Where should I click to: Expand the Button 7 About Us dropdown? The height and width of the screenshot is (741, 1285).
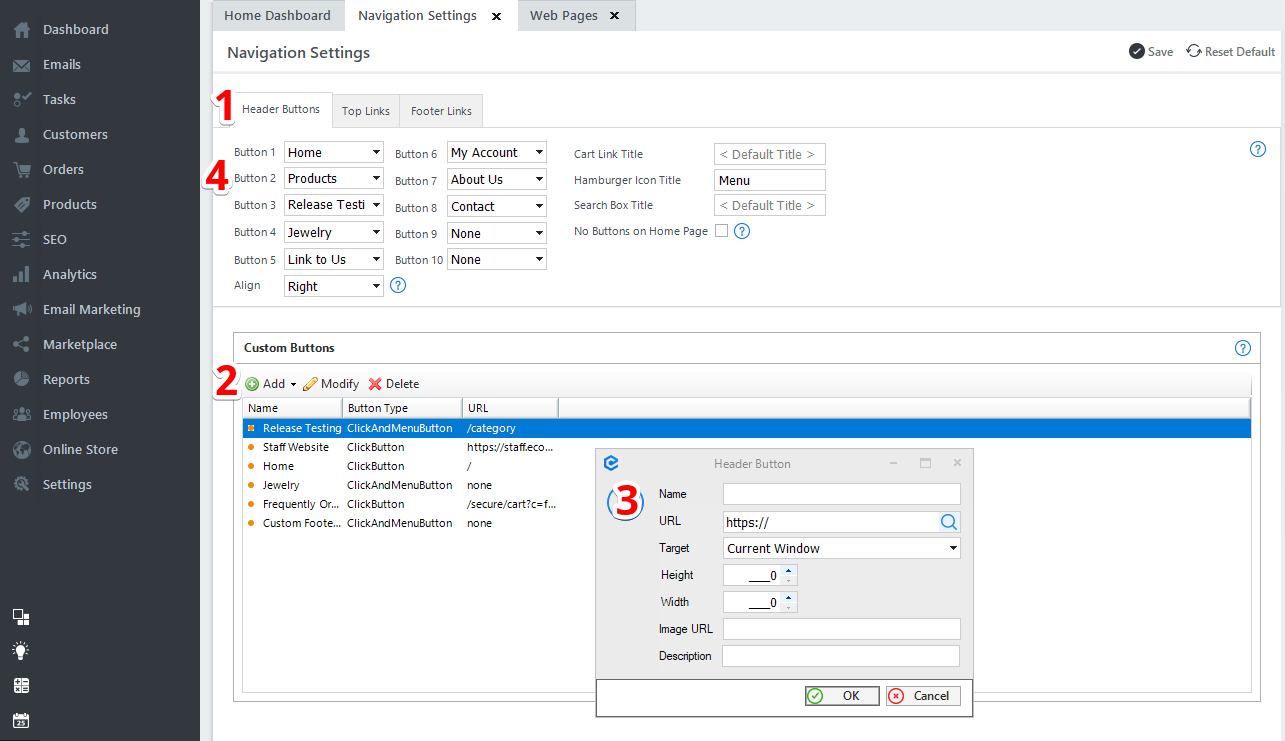tap(497, 180)
